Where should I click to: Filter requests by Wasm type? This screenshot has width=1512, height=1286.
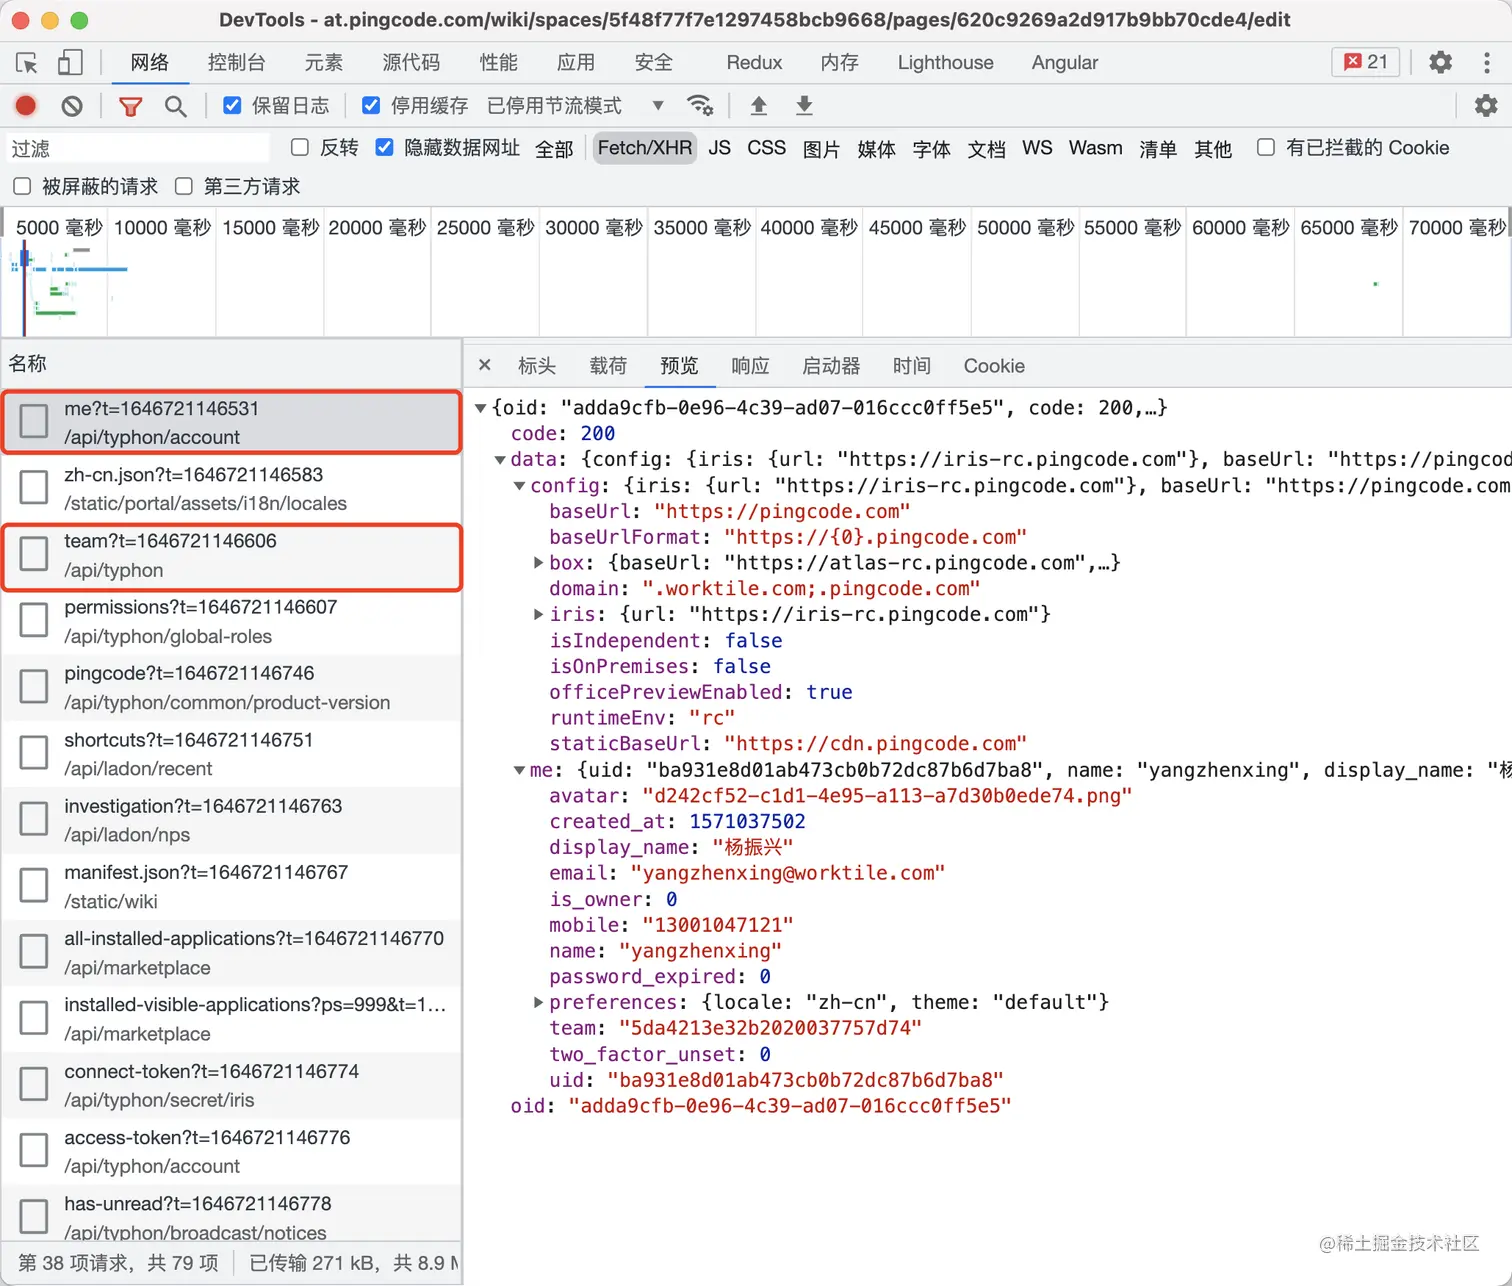pyautogui.click(x=1095, y=148)
